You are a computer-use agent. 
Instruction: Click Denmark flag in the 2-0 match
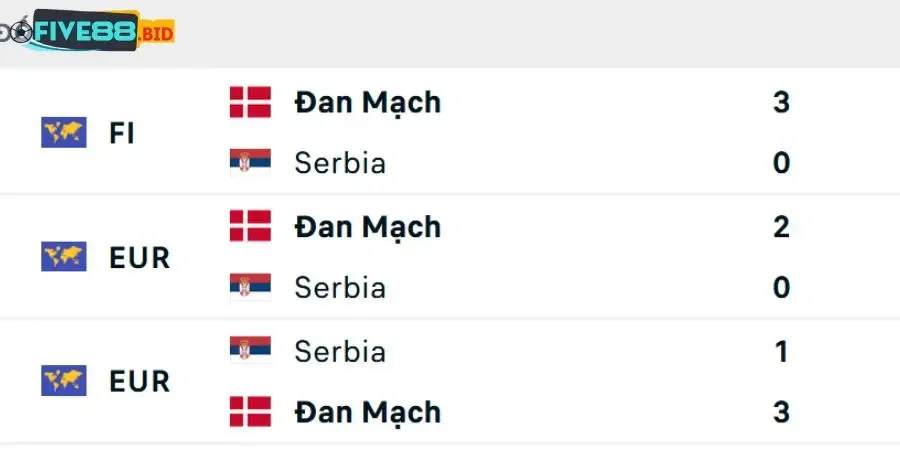coord(250,226)
